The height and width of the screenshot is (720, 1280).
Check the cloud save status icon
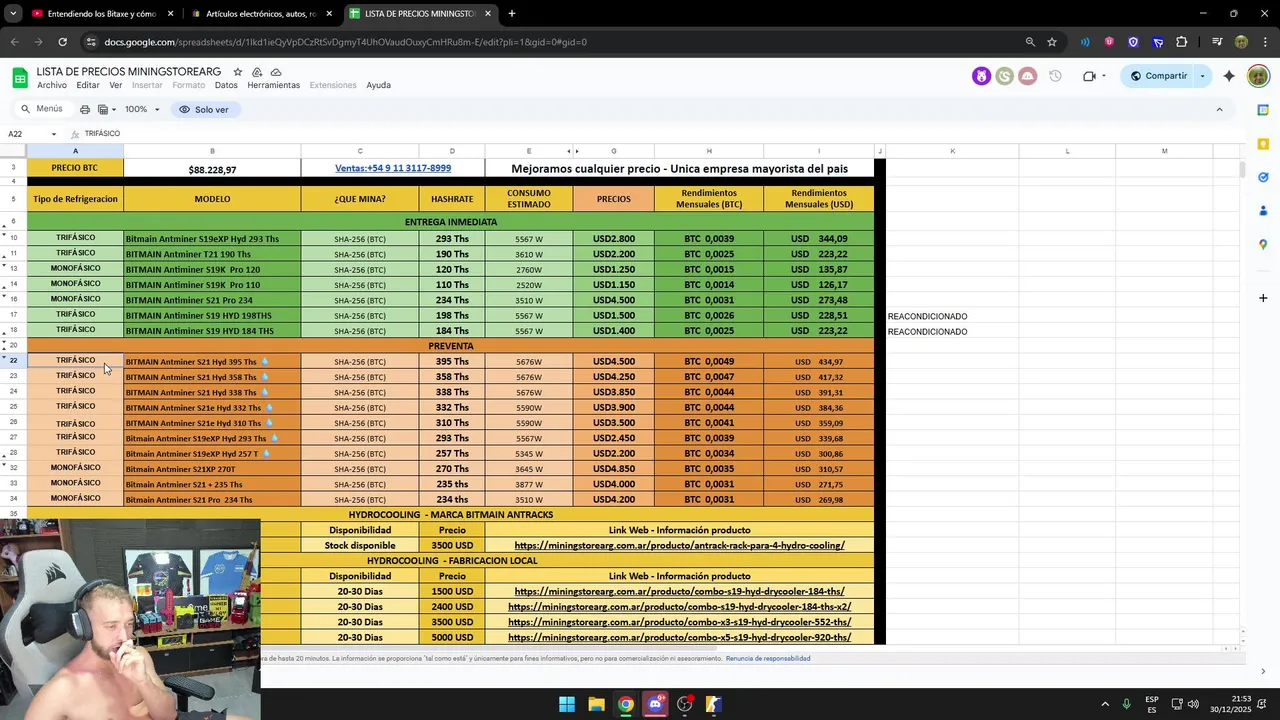coord(276,72)
